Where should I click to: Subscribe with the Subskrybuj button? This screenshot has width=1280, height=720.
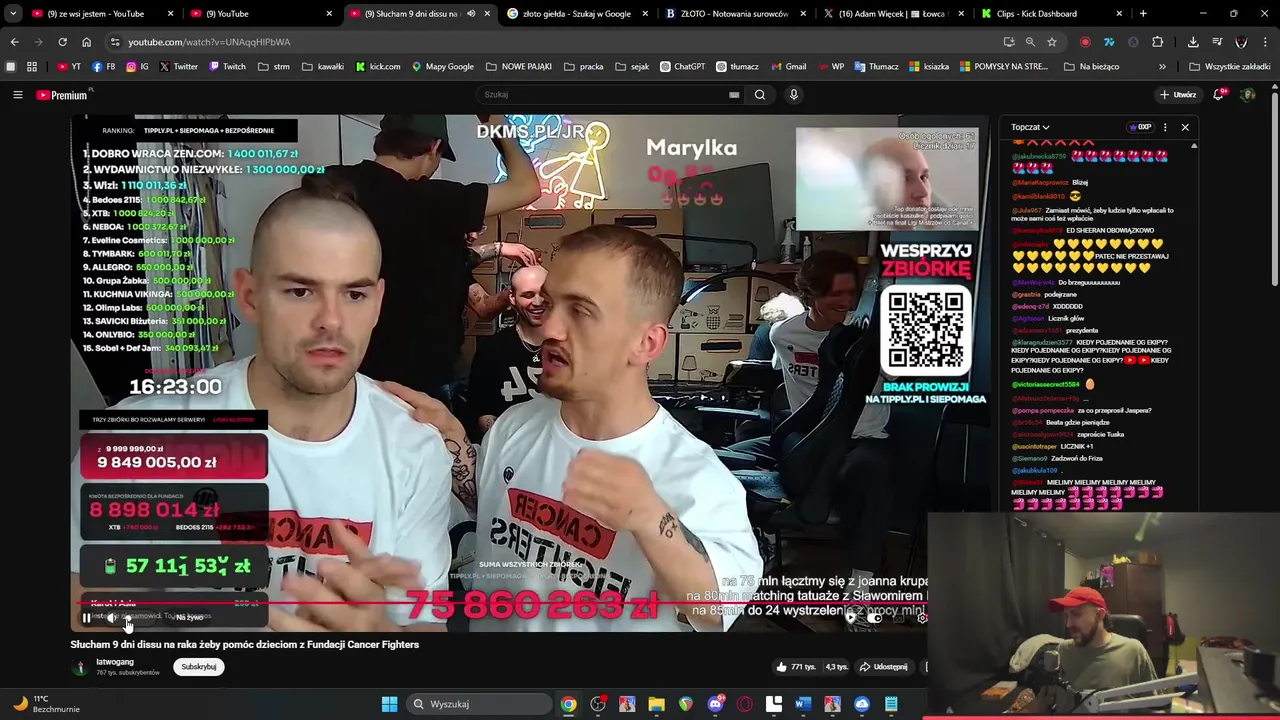pos(199,667)
